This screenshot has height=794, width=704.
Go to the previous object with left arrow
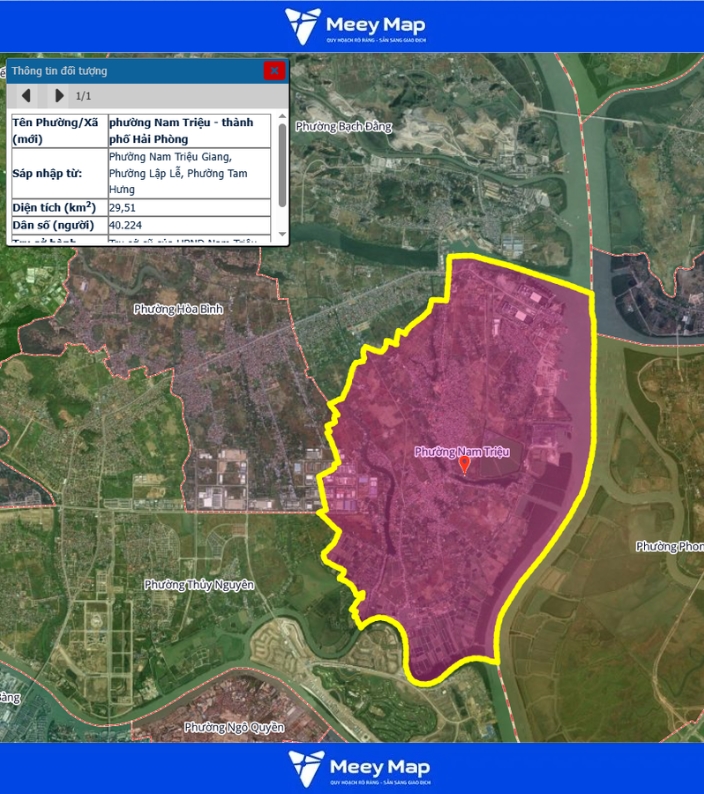(27, 96)
